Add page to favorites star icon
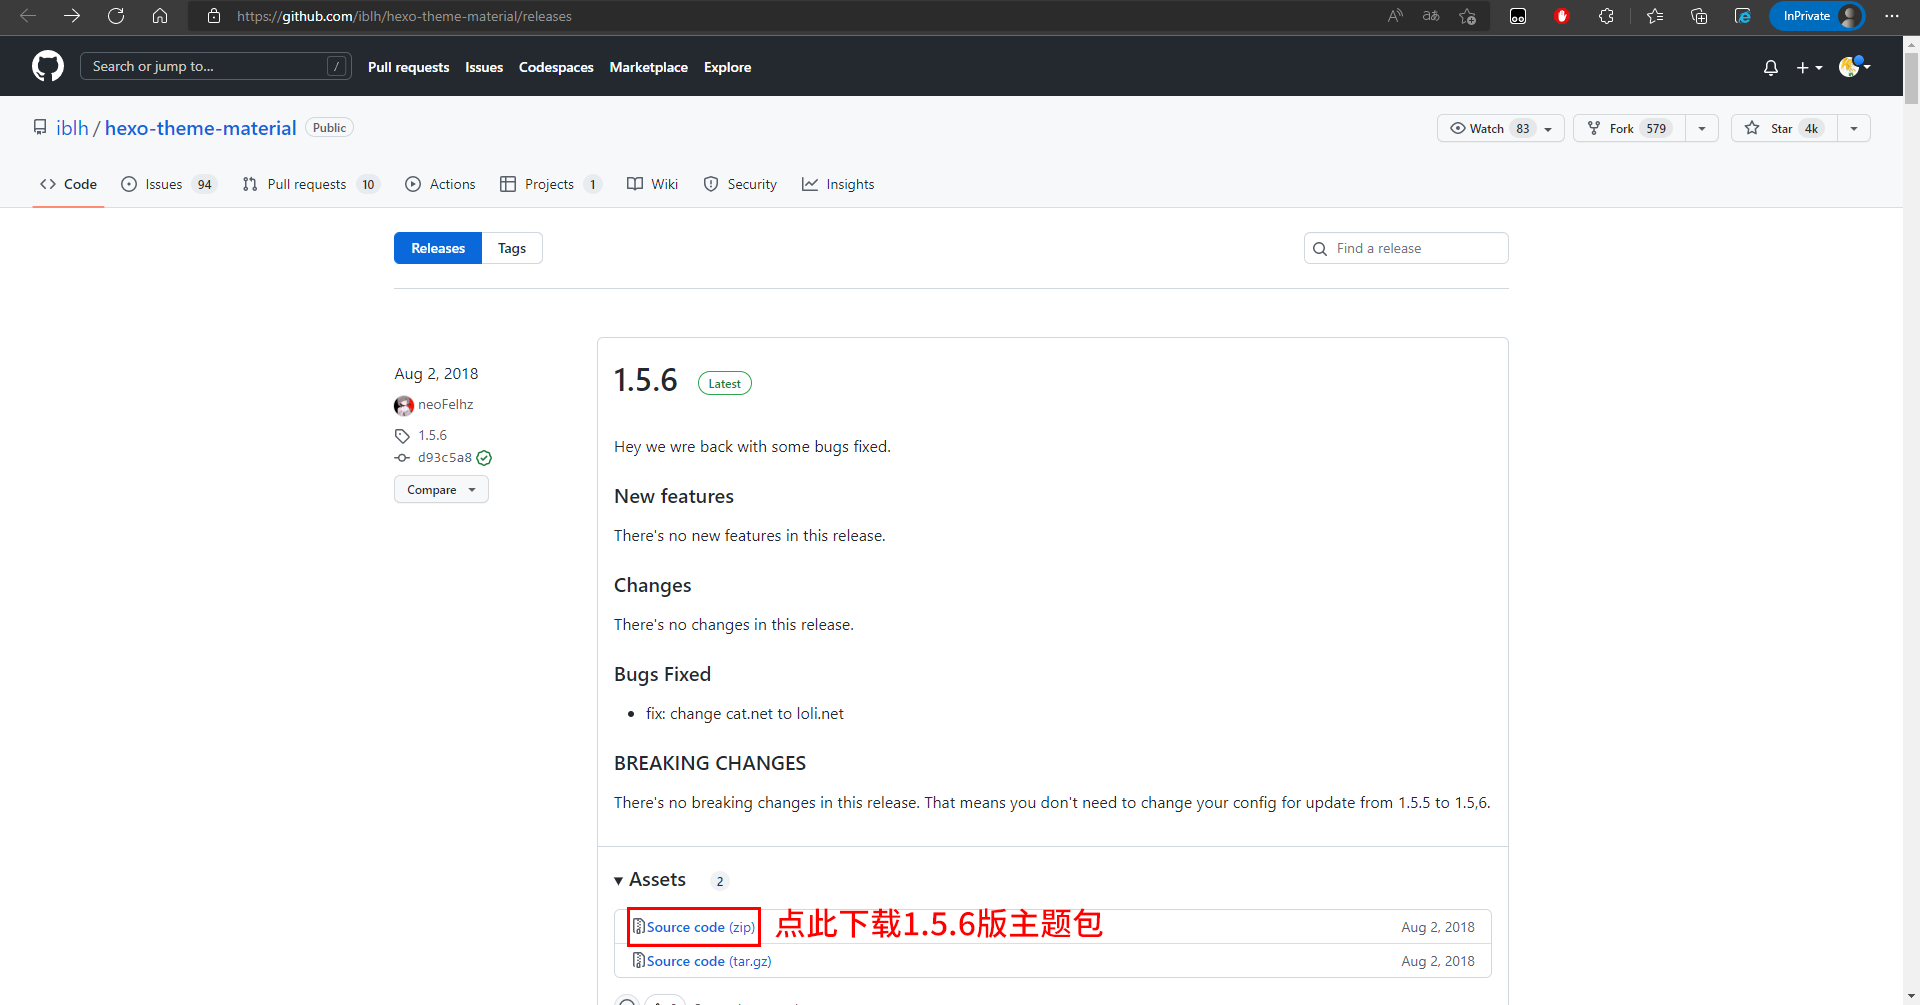Screen dimensions: 1920x1005 click(x=1467, y=16)
